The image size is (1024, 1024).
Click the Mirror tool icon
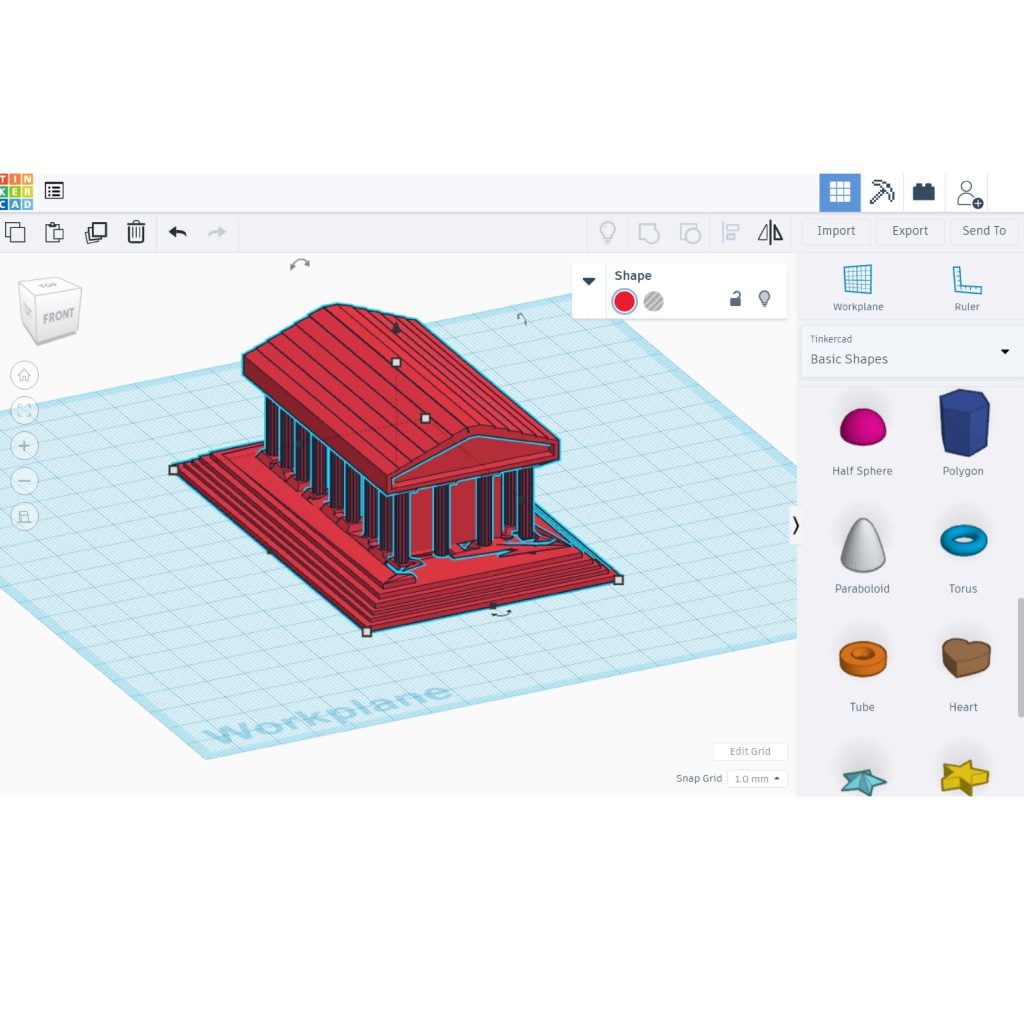coord(770,232)
